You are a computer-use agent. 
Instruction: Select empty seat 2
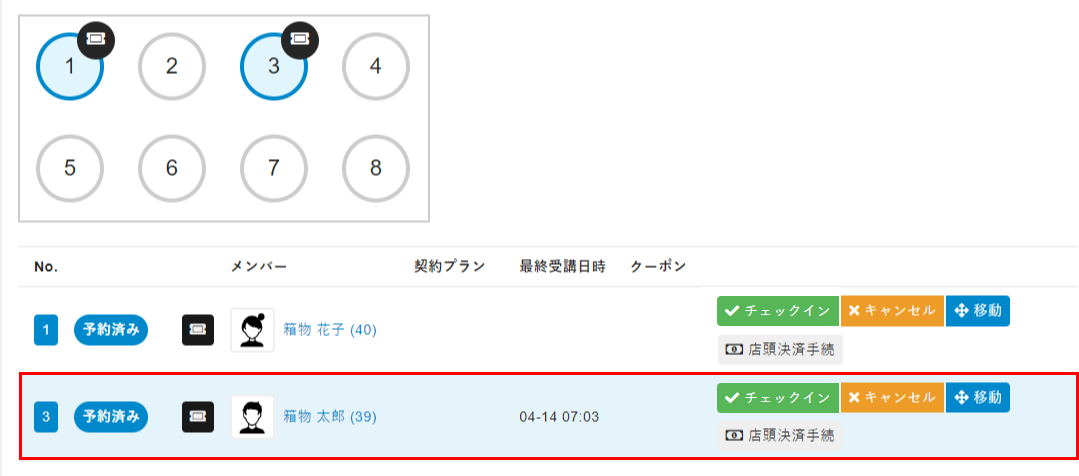[x=171, y=67]
